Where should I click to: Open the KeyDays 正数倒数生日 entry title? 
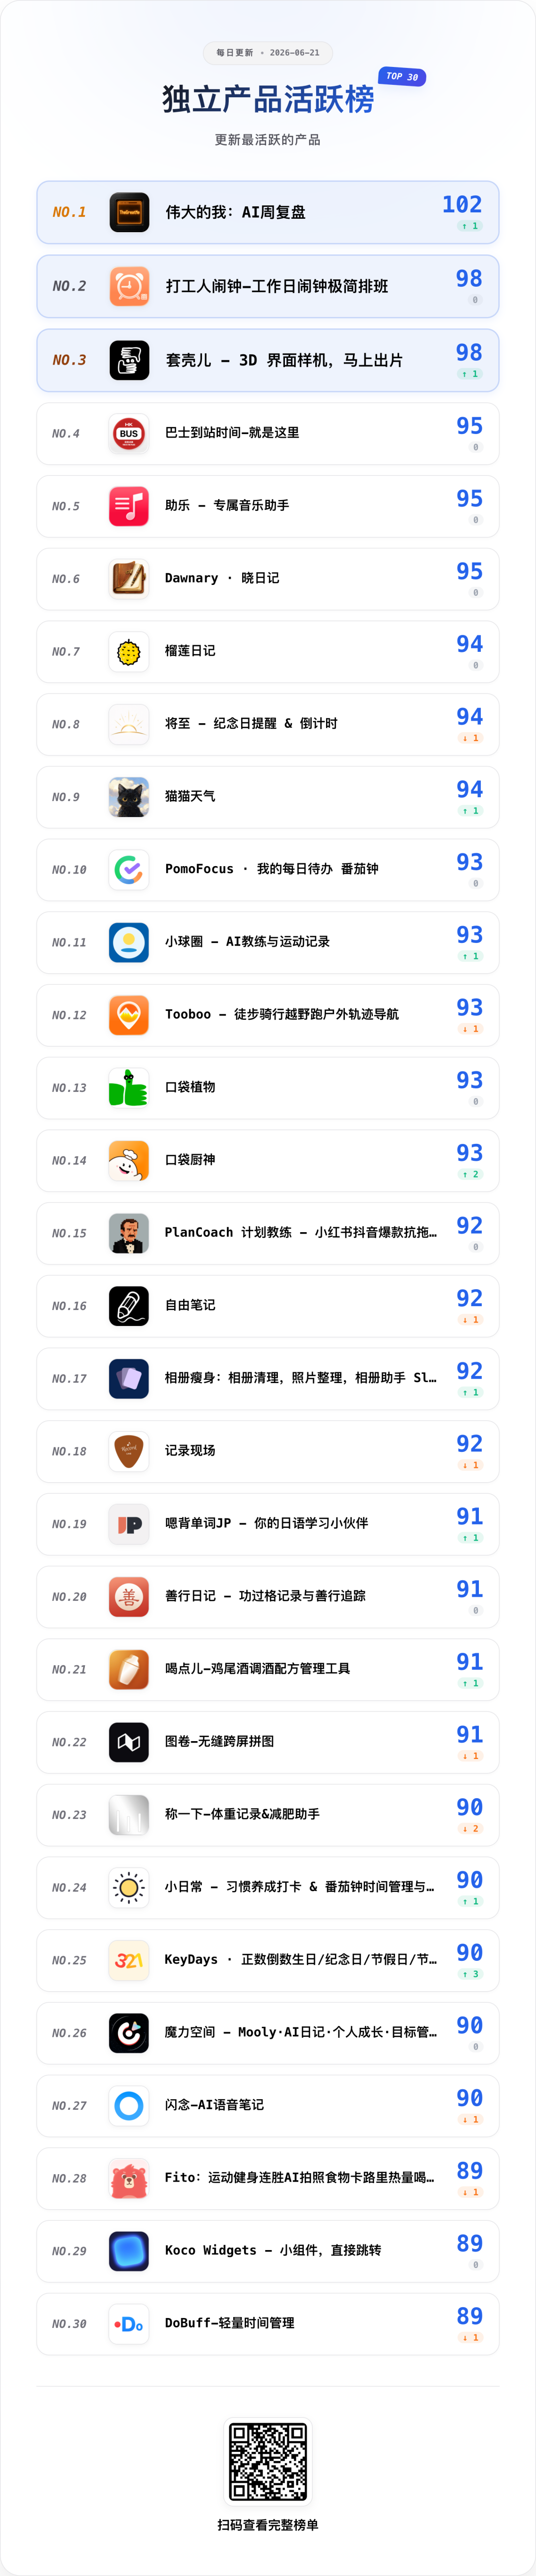[301, 1959]
